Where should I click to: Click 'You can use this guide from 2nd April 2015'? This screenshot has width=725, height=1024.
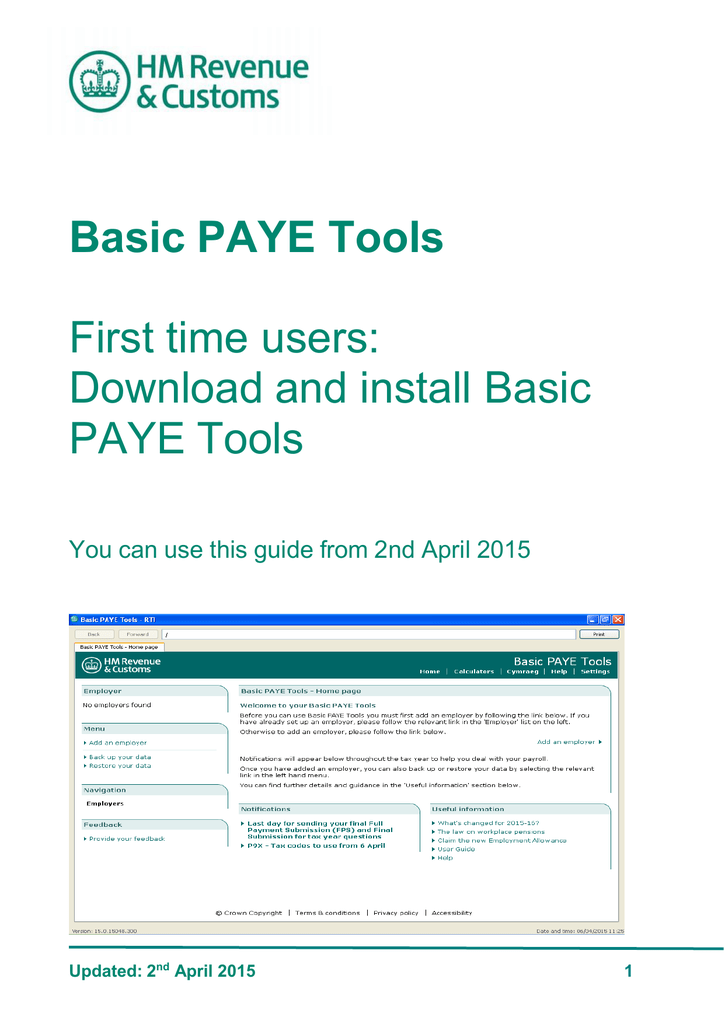299,550
